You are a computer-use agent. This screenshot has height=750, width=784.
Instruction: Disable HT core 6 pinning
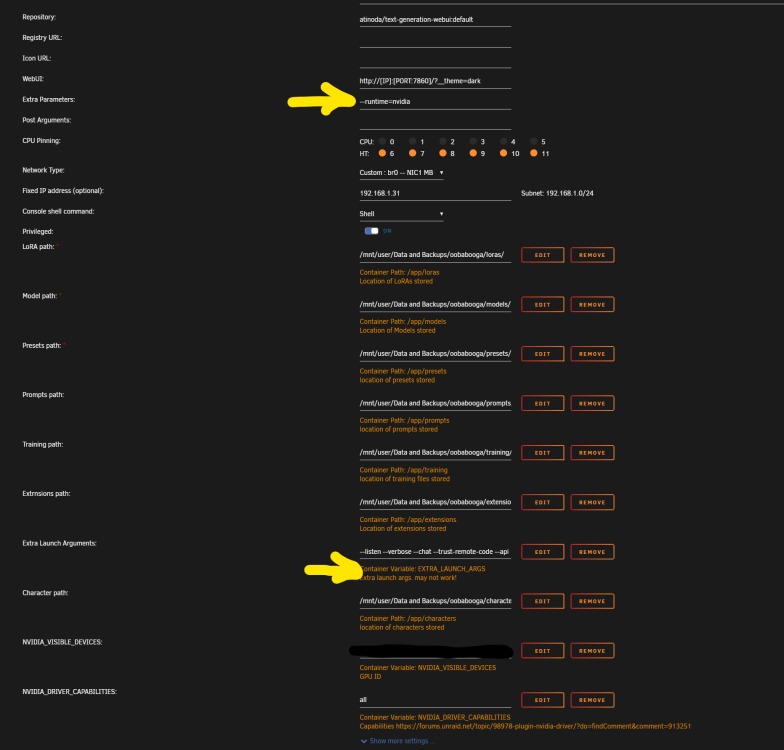coord(382,153)
